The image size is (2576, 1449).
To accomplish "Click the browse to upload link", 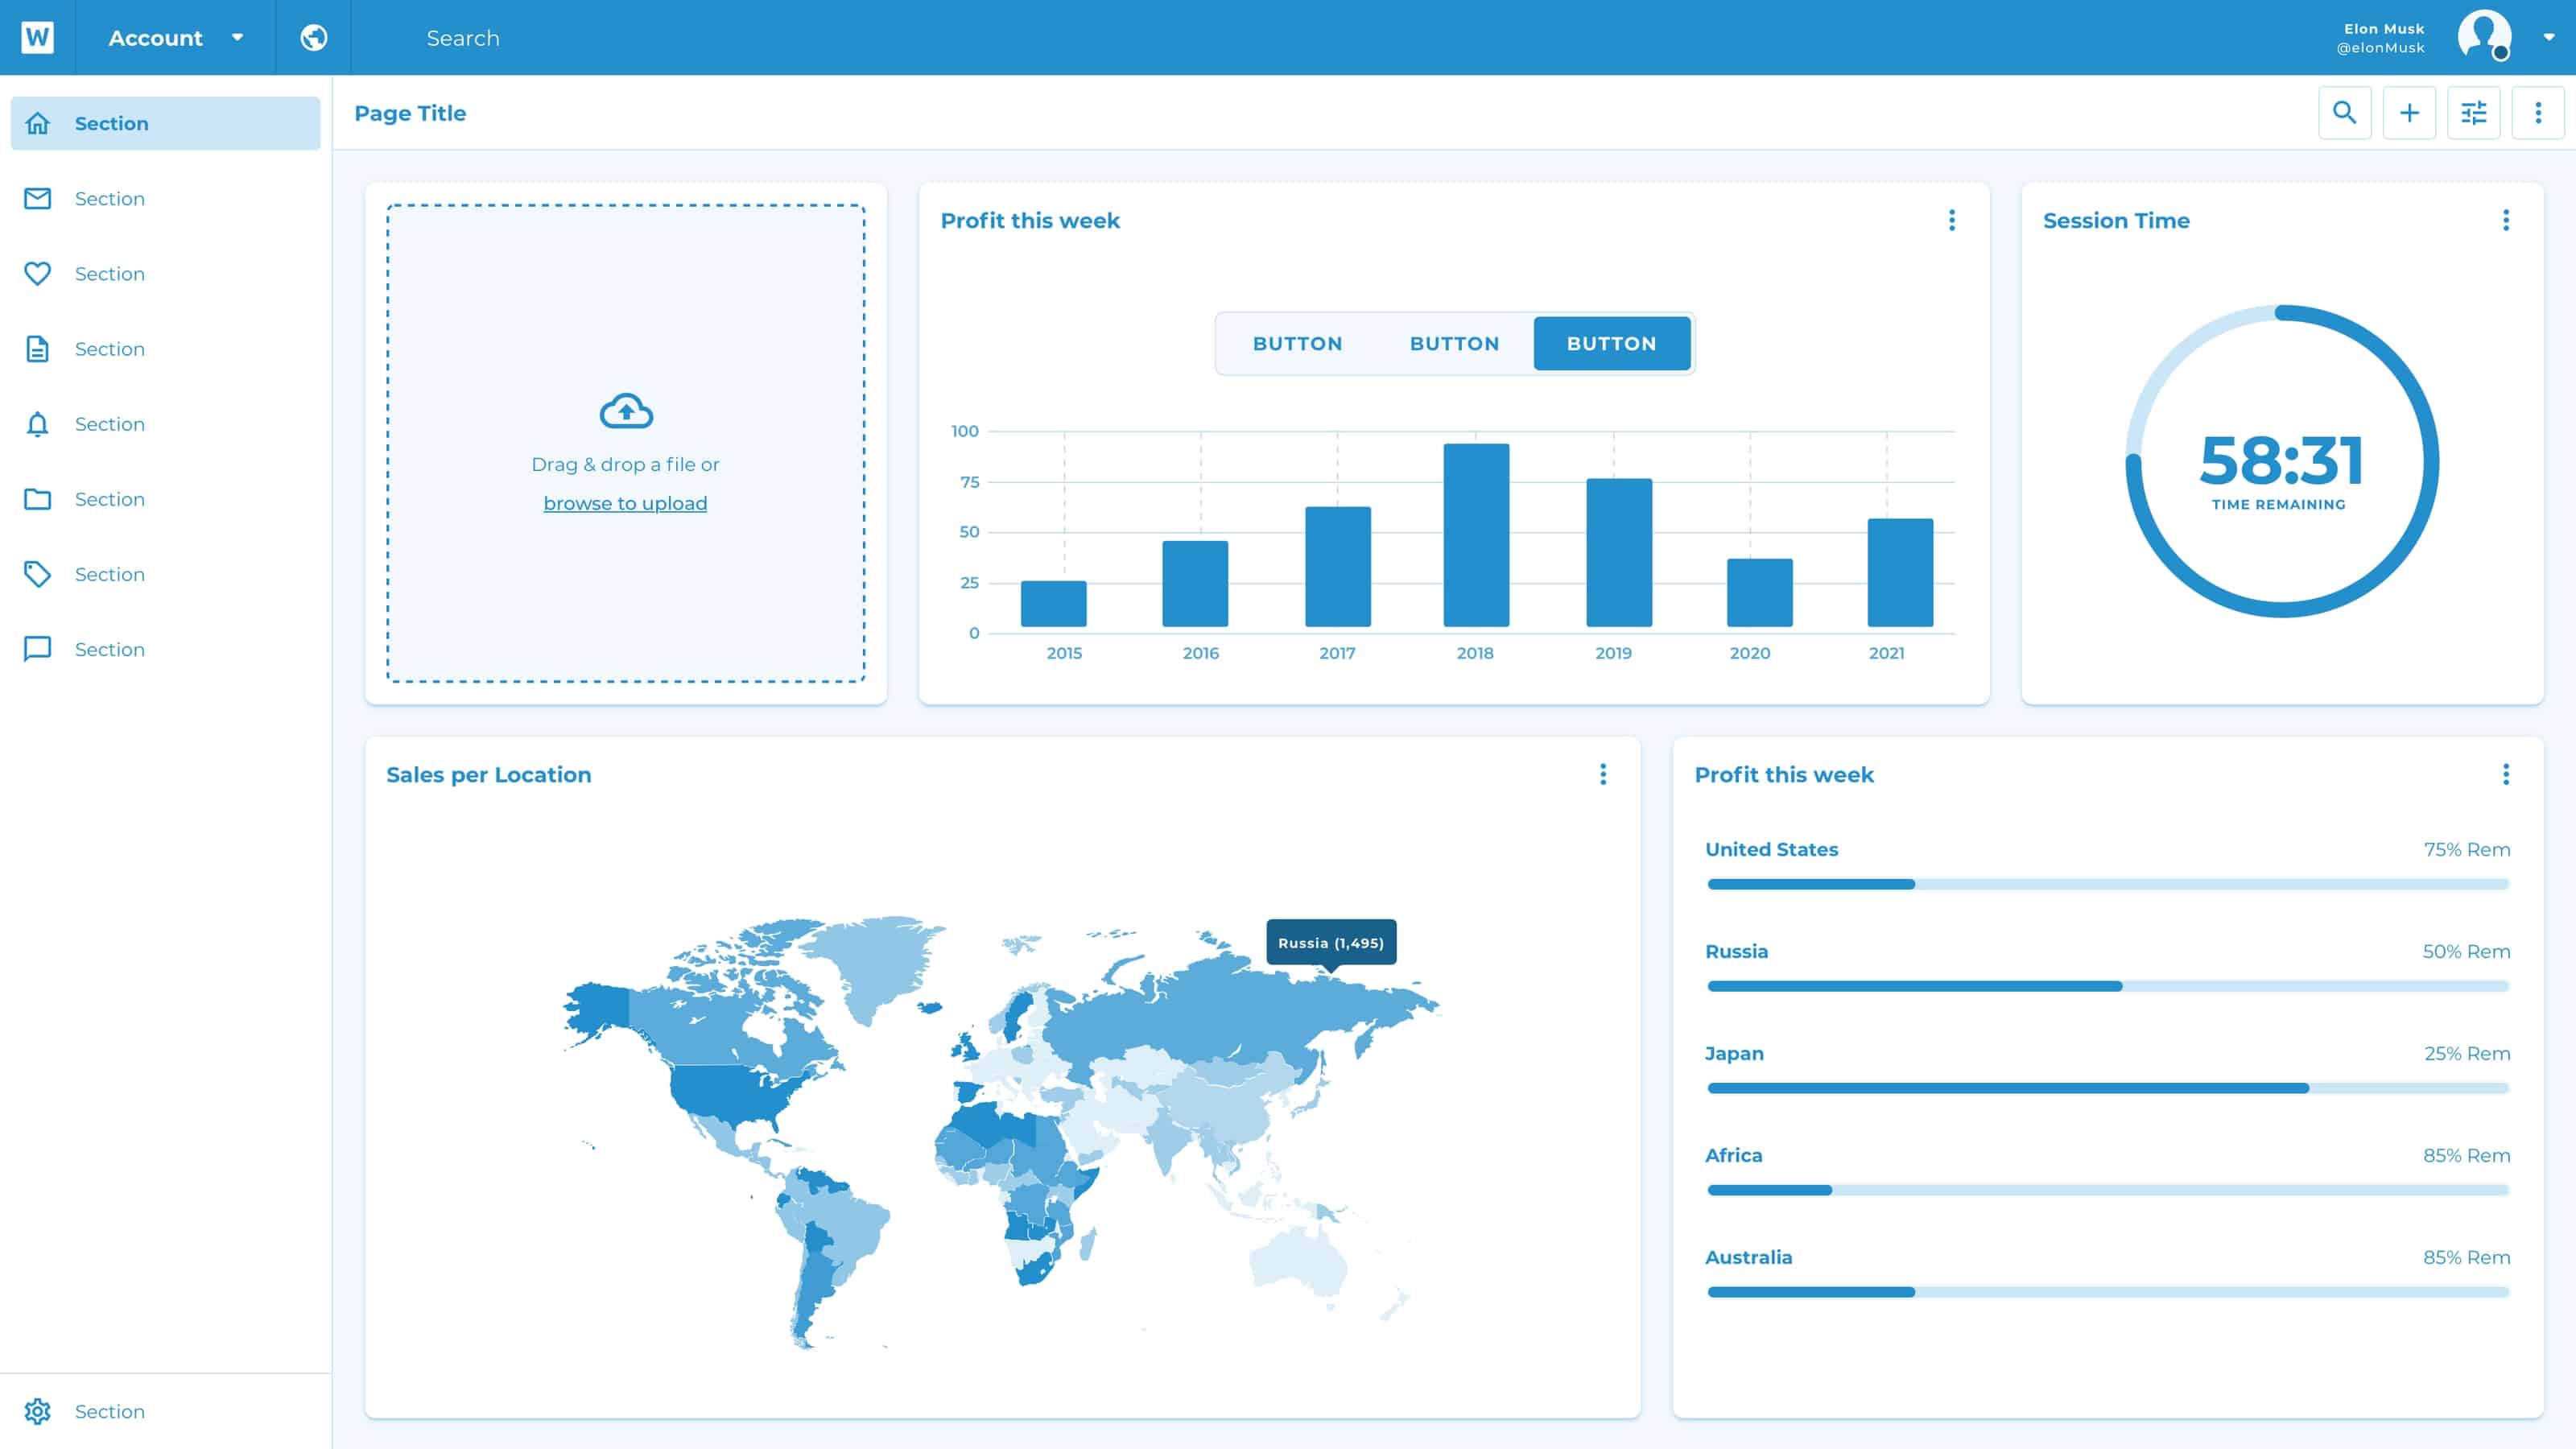I will click(x=625, y=503).
